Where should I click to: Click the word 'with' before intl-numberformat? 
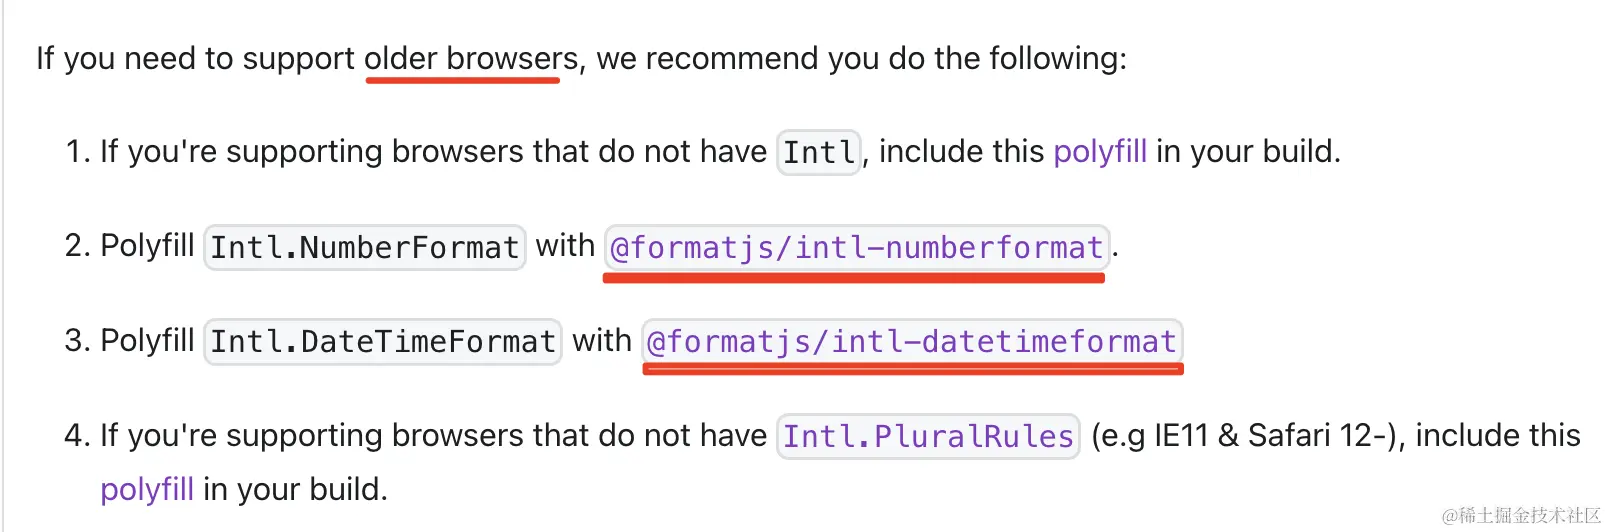click(565, 246)
